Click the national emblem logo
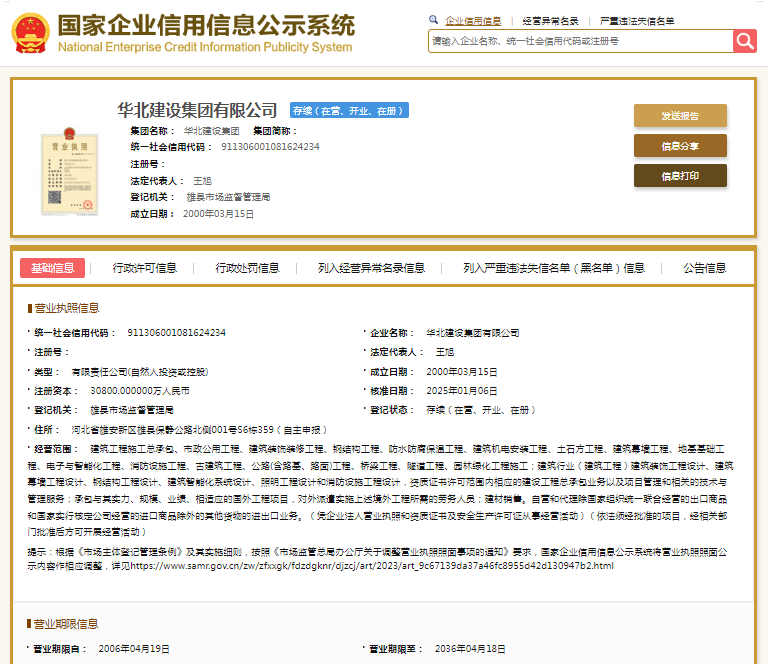 [x=30, y=33]
